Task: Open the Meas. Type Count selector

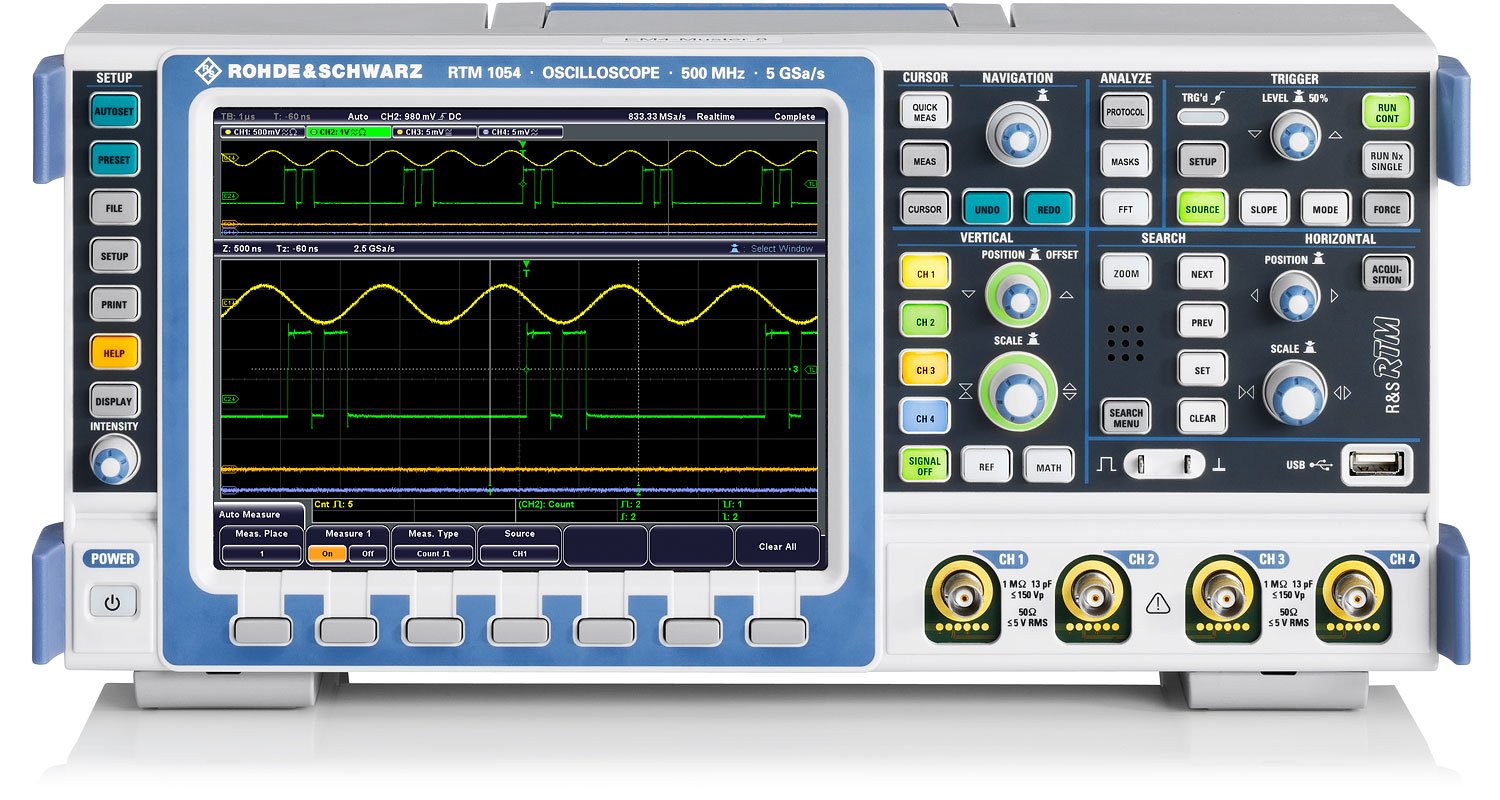Action: pyautogui.click(x=433, y=553)
